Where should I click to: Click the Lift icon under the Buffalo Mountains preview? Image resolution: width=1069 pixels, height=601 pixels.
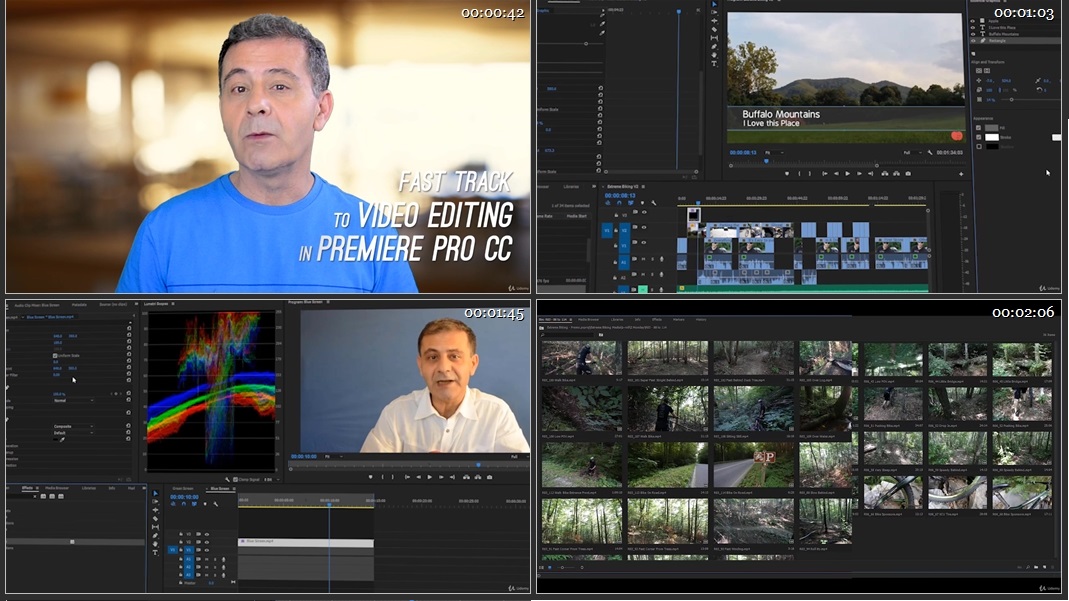pos(885,174)
